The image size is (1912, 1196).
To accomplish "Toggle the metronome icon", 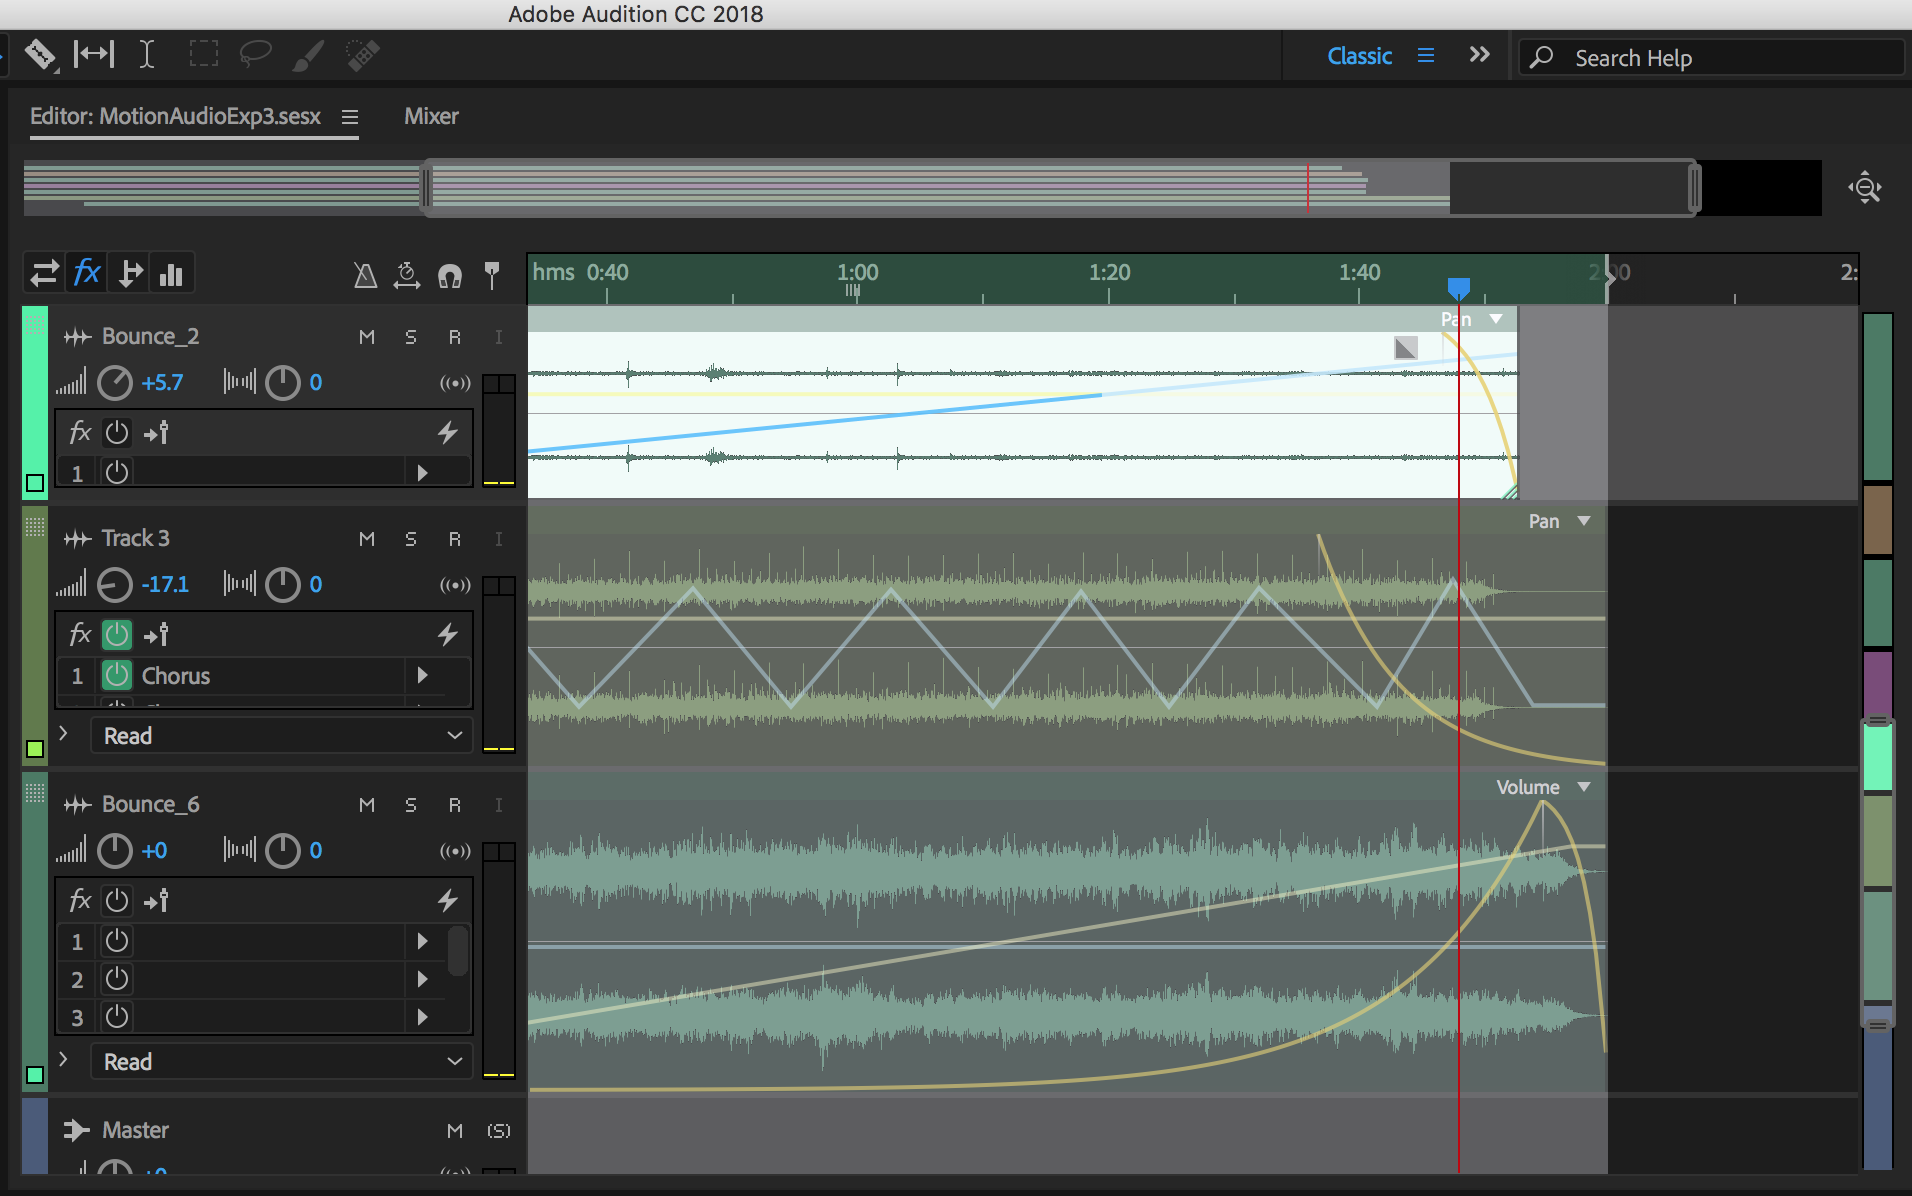I will [365, 275].
